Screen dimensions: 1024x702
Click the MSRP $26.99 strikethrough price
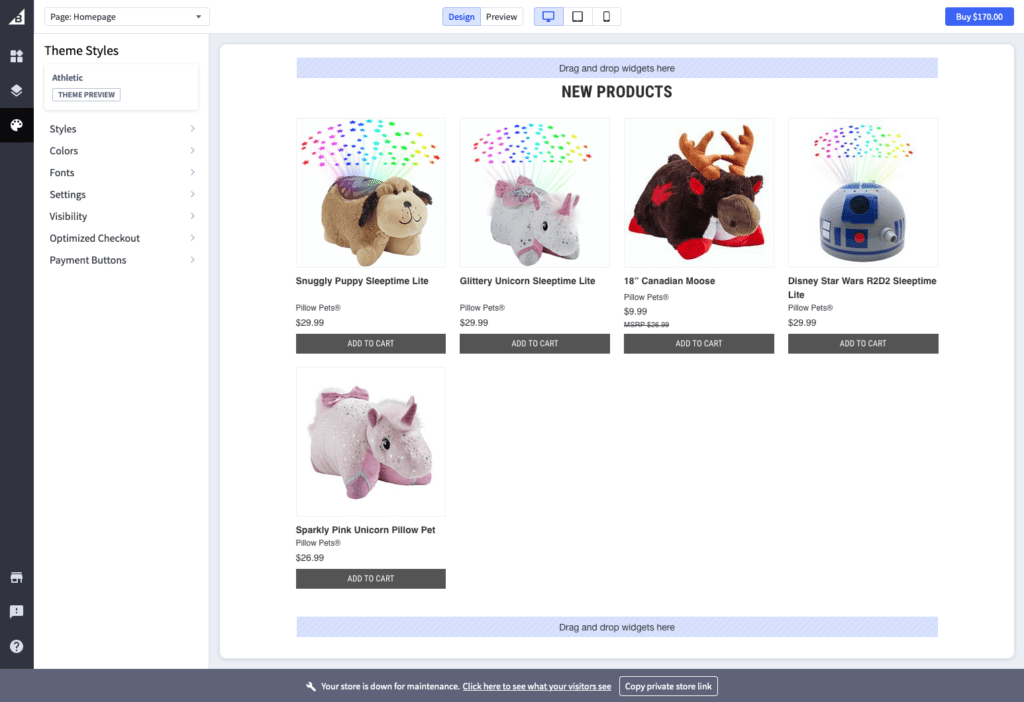pos(646,325)
